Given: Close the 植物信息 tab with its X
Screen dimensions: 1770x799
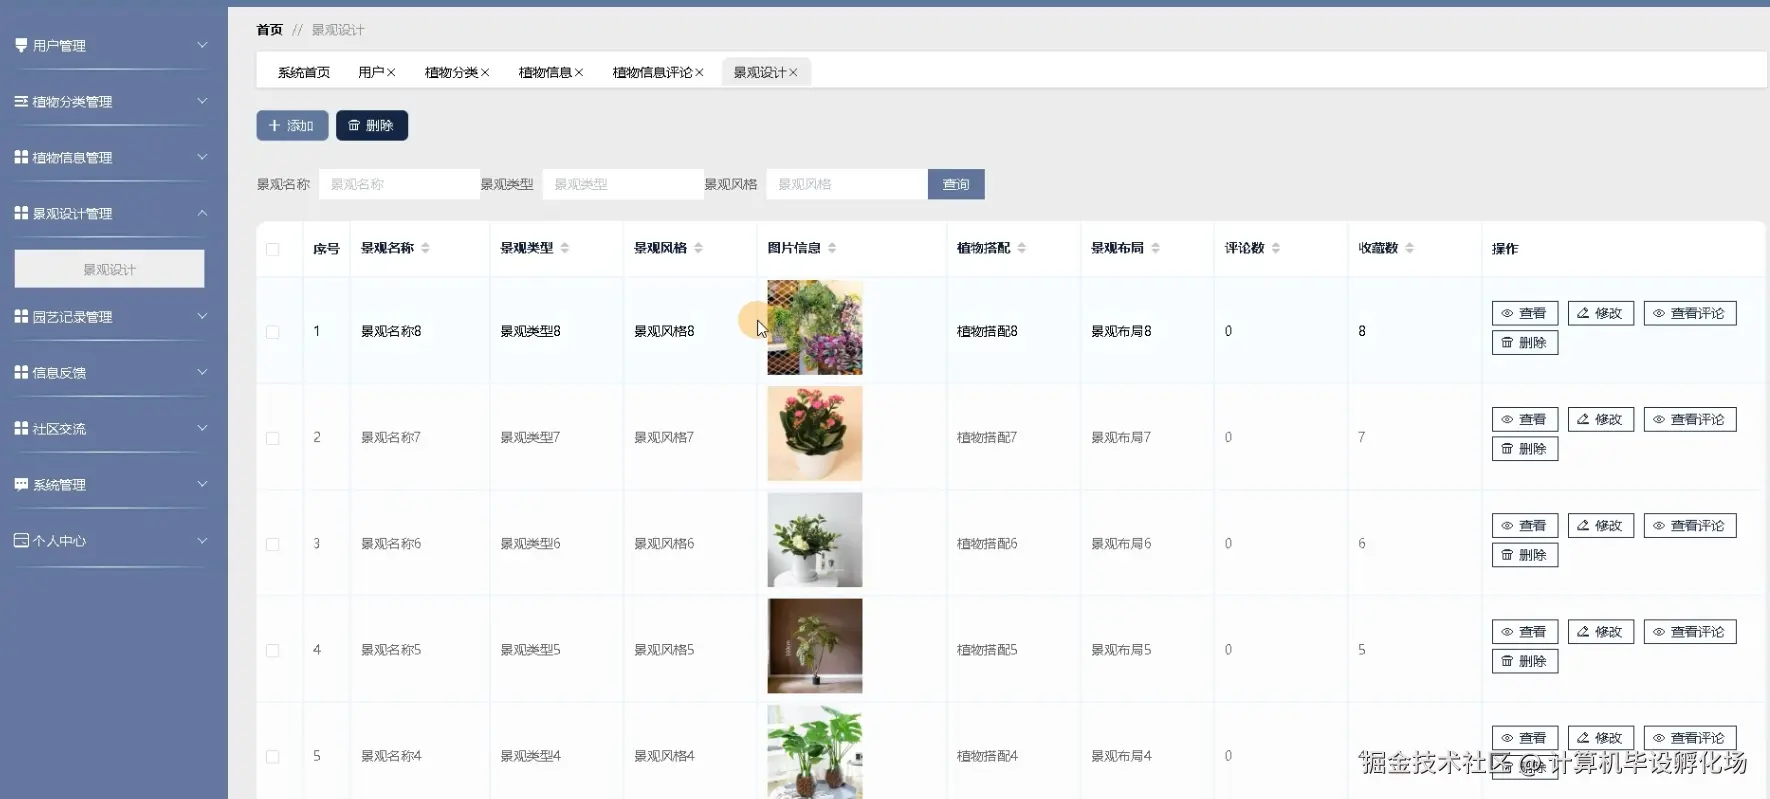Looking at the screenshot, I should [x=579, y=72].
